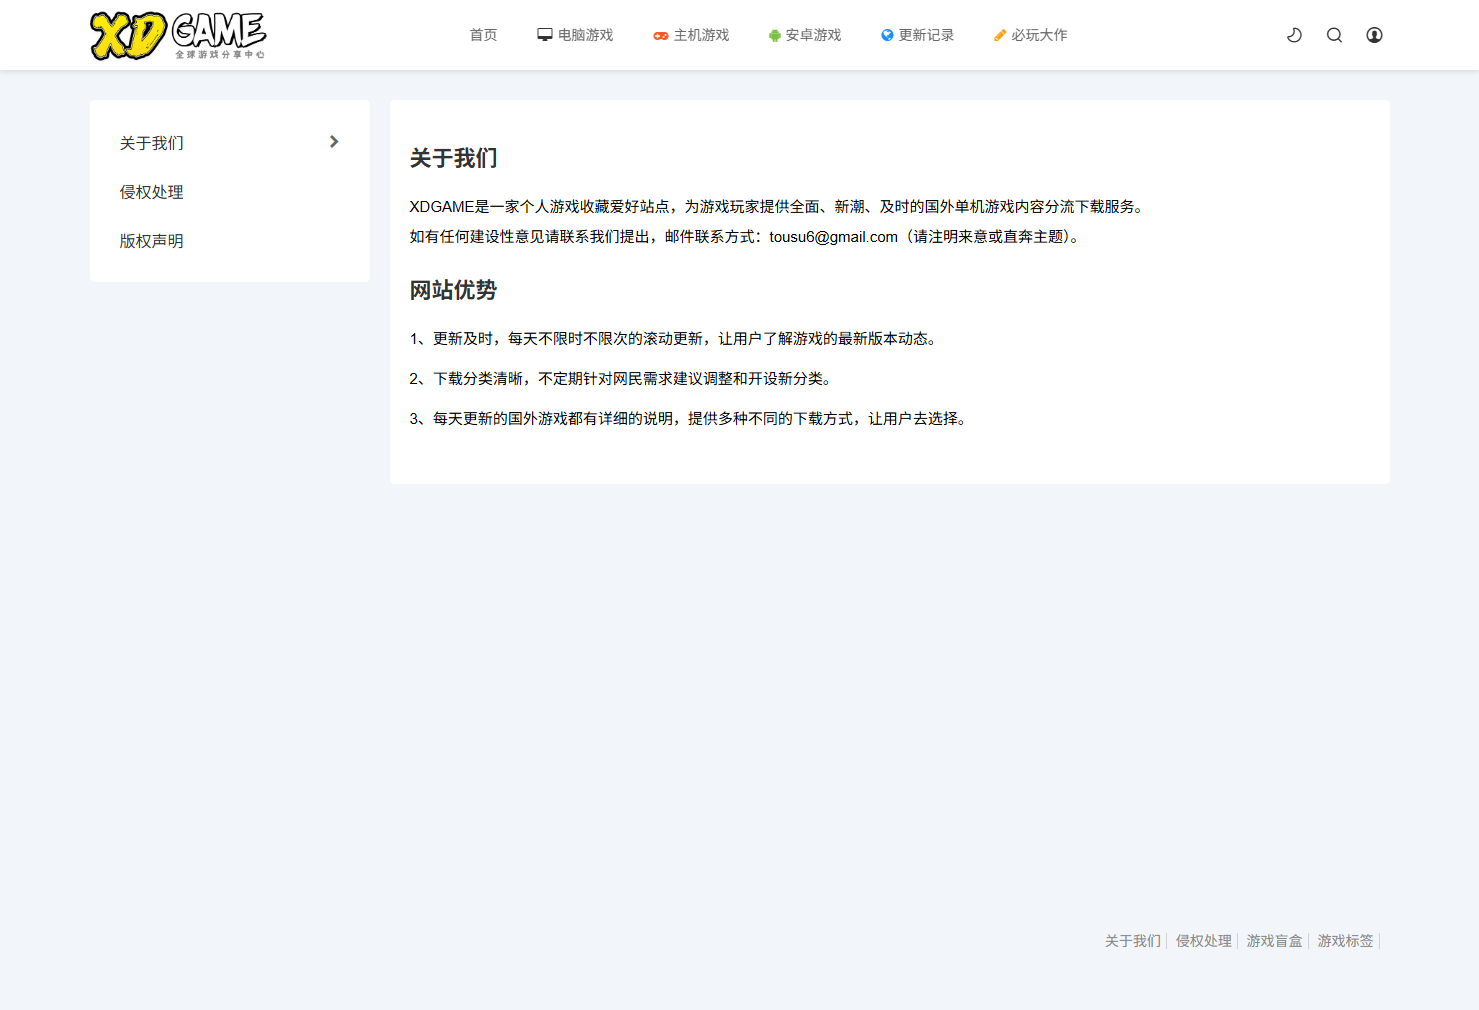1479x1010 pixels.
Task: Click the monitor icon for 电脑游戏
Action: pyautogui.click(x=545, y=35)
